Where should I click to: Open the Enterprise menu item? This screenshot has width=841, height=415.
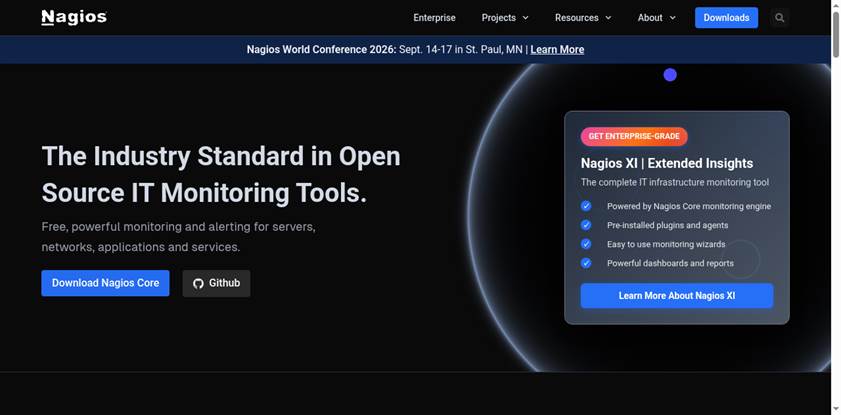point(434,18)
